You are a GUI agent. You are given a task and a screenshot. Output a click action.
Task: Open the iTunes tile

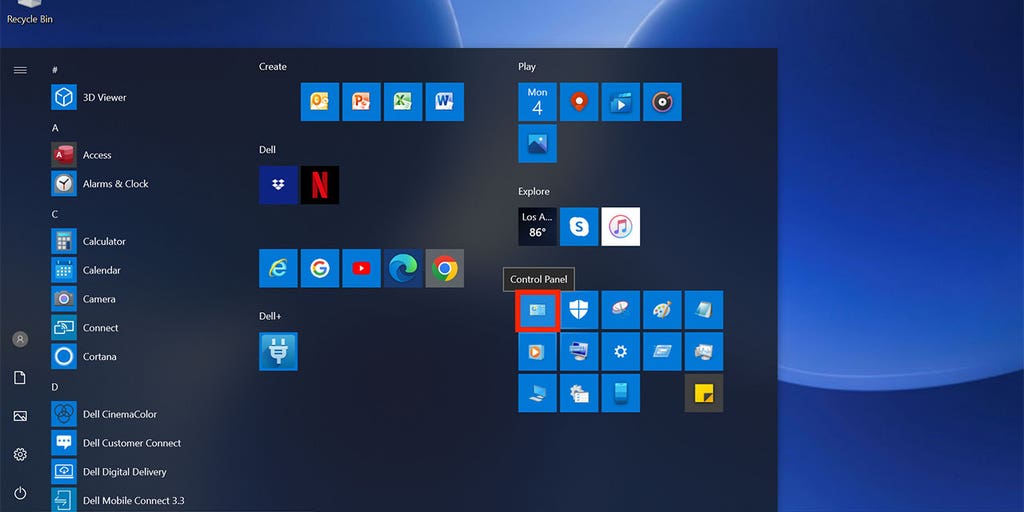coord(620,227)
